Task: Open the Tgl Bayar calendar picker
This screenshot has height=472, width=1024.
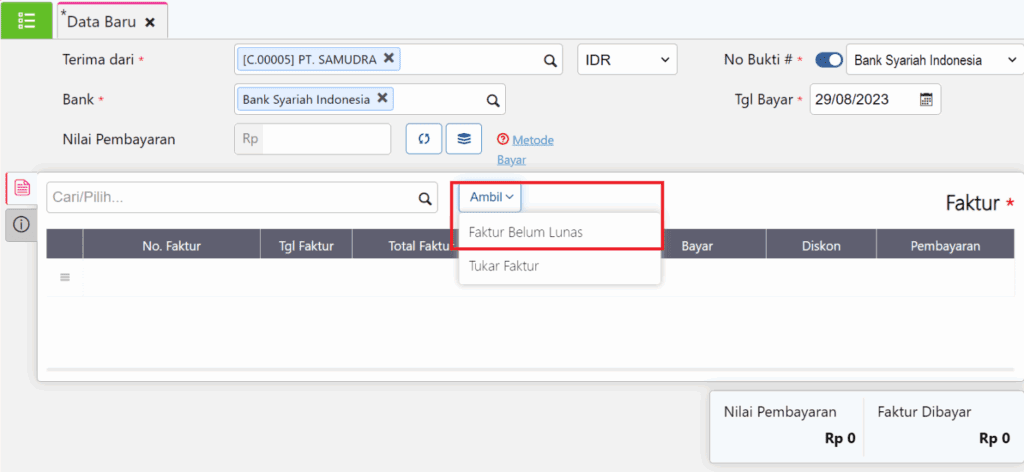Action: click(x=926, y=99)
